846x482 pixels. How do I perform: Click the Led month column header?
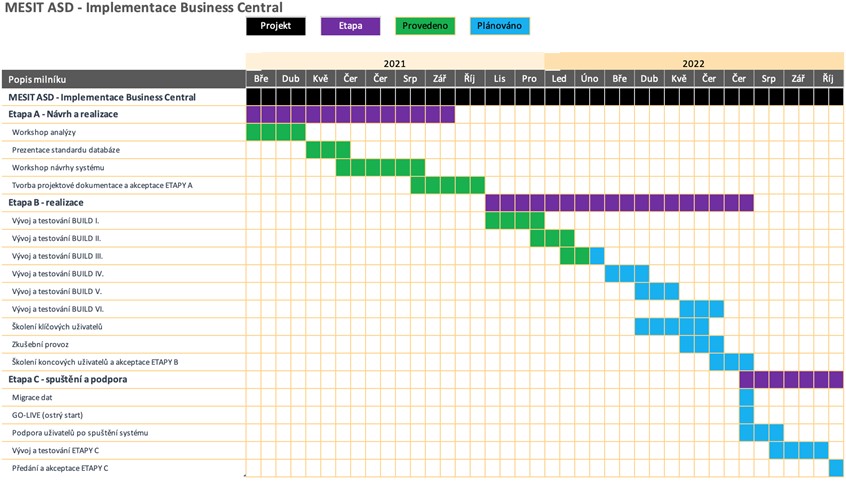tap(559, 79)
